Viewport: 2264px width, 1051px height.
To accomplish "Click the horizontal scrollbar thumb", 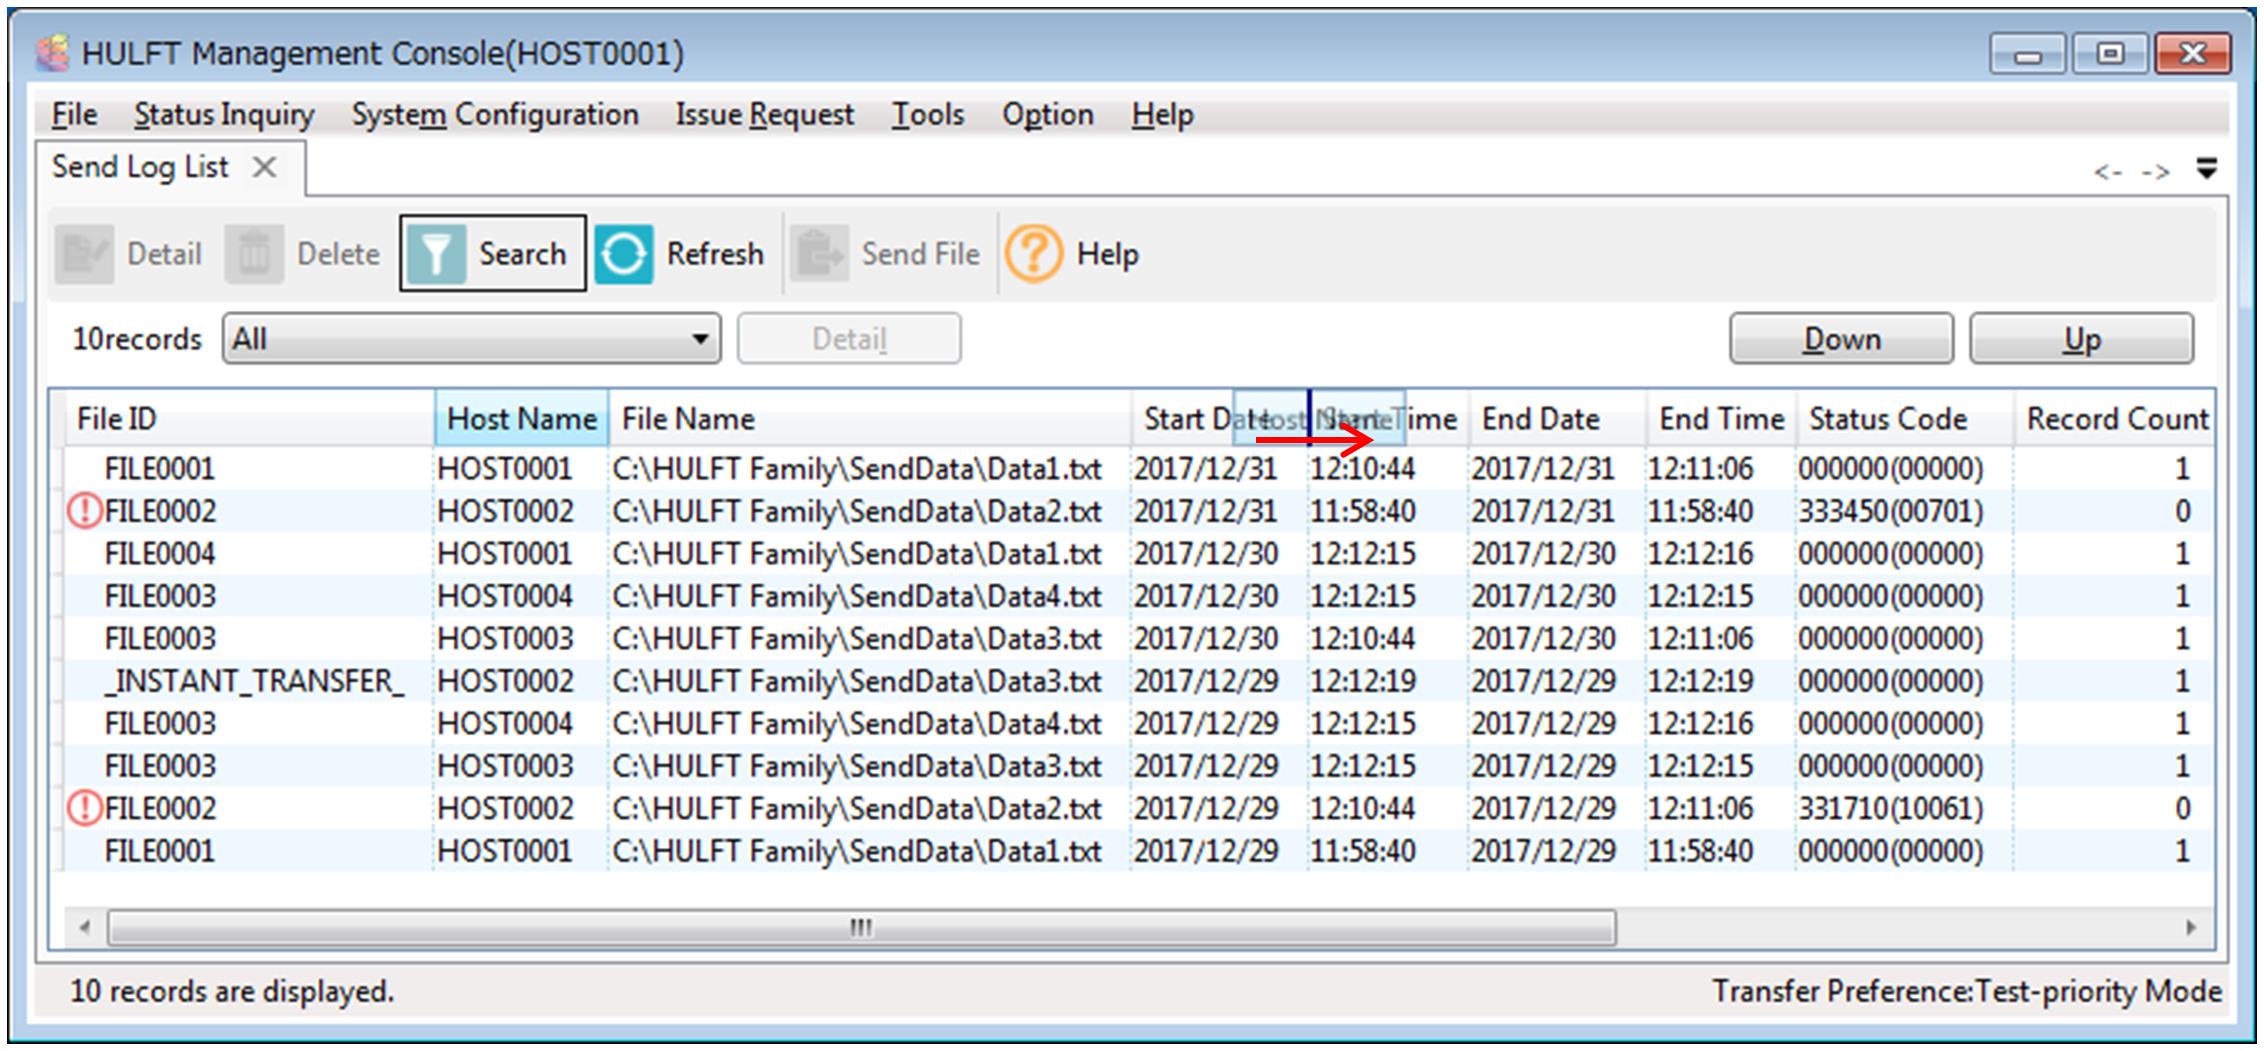I will (x=861, y=927).
